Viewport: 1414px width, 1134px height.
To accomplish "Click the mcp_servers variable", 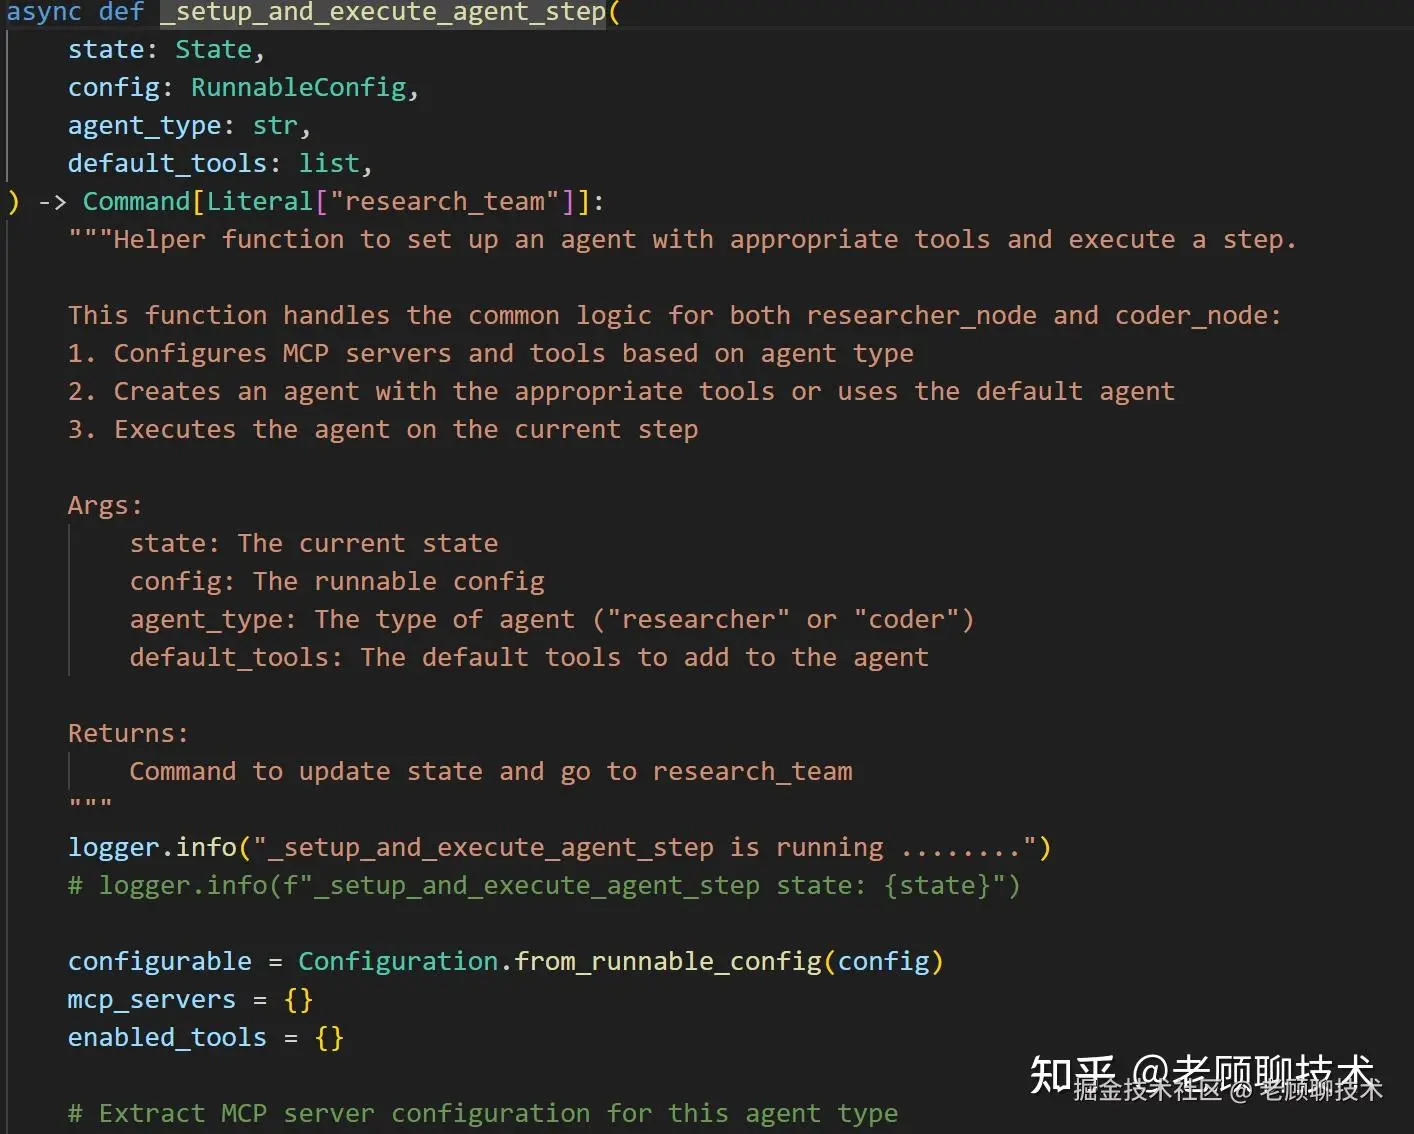I will click(151, 1000).
